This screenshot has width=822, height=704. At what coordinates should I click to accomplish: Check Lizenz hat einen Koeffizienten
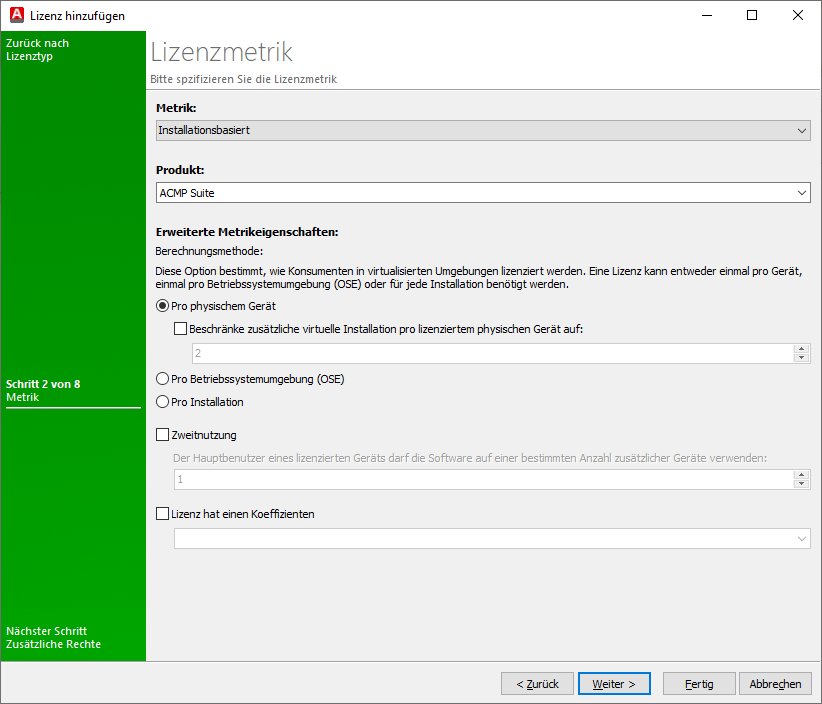pyautogui.click(x=162, y=513)
